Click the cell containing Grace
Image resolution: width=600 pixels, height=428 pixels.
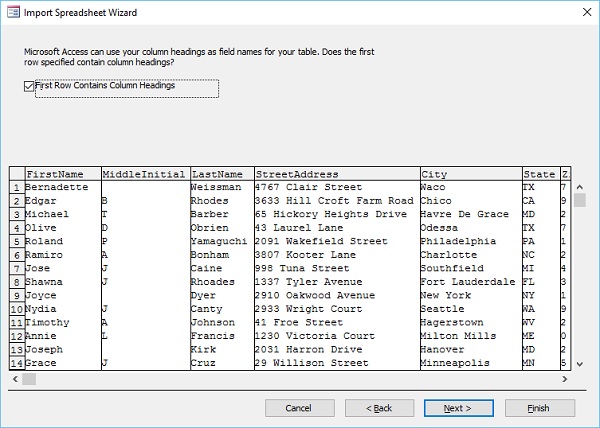63,363
